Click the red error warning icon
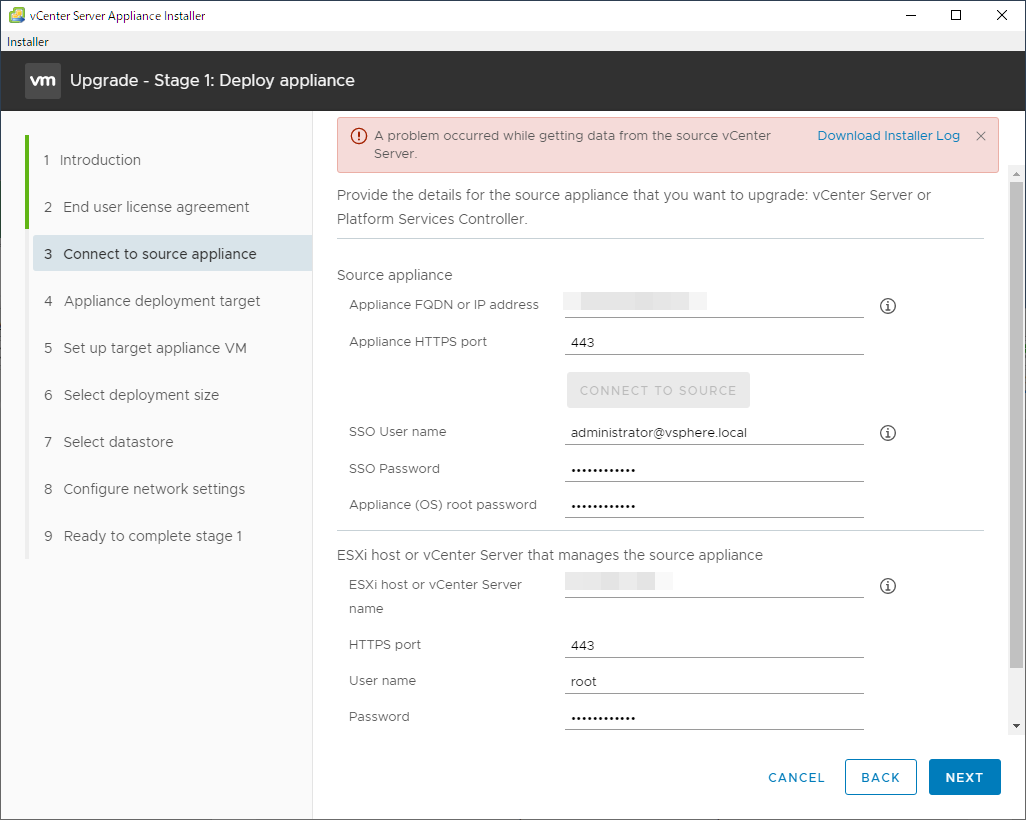The width and height of the screenshot is (1026, 820). (x=356, y=136)
